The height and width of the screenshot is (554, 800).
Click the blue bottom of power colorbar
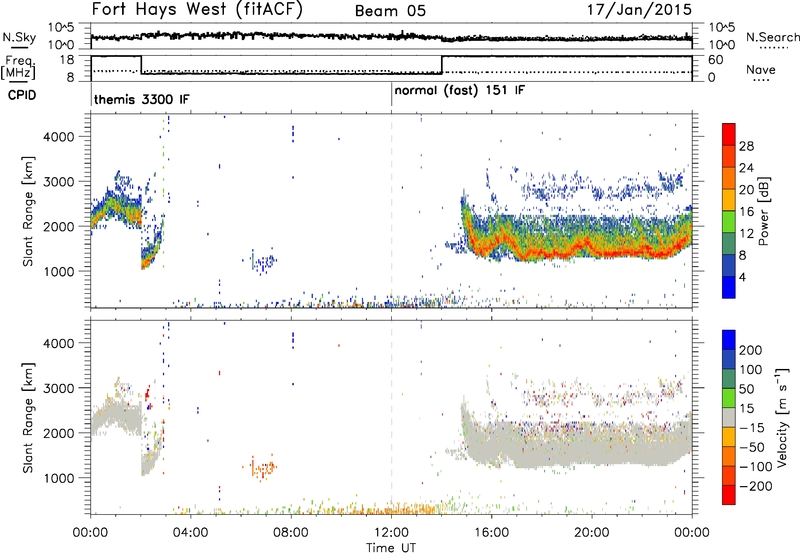729,288
